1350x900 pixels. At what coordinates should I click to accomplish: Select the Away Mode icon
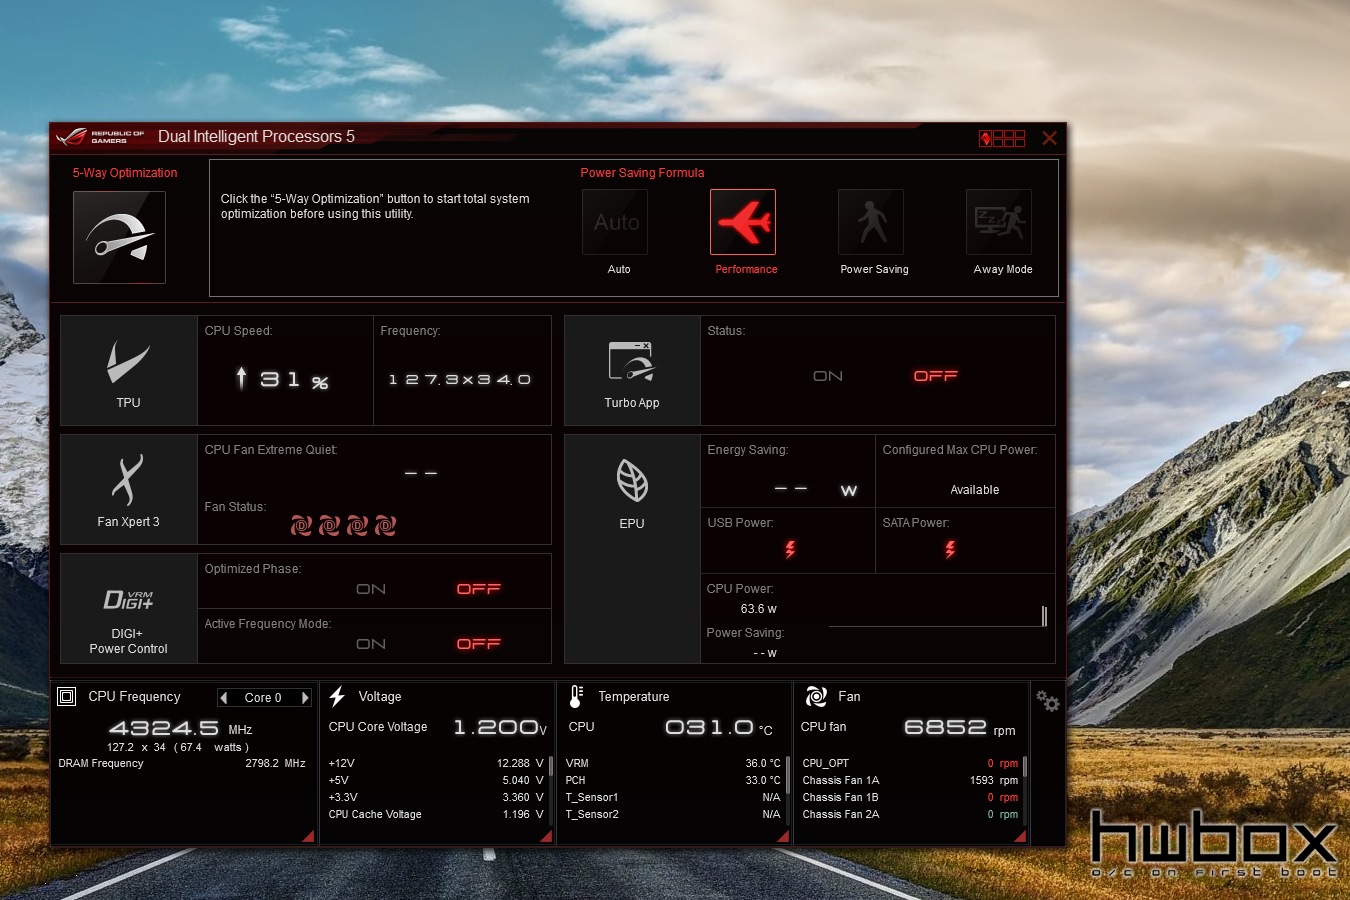pos(999,222)
